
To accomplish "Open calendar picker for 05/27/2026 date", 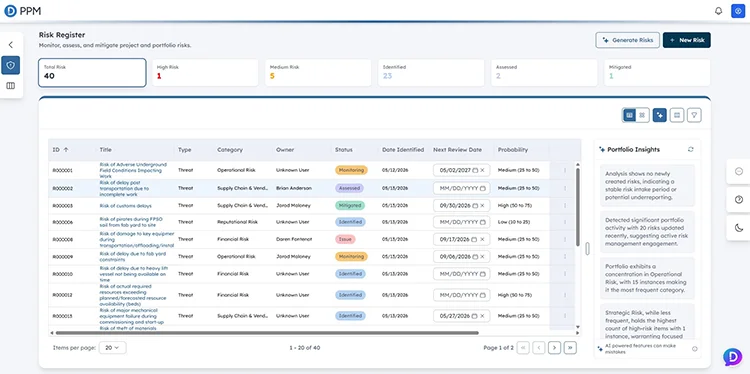I will [475, 316].
